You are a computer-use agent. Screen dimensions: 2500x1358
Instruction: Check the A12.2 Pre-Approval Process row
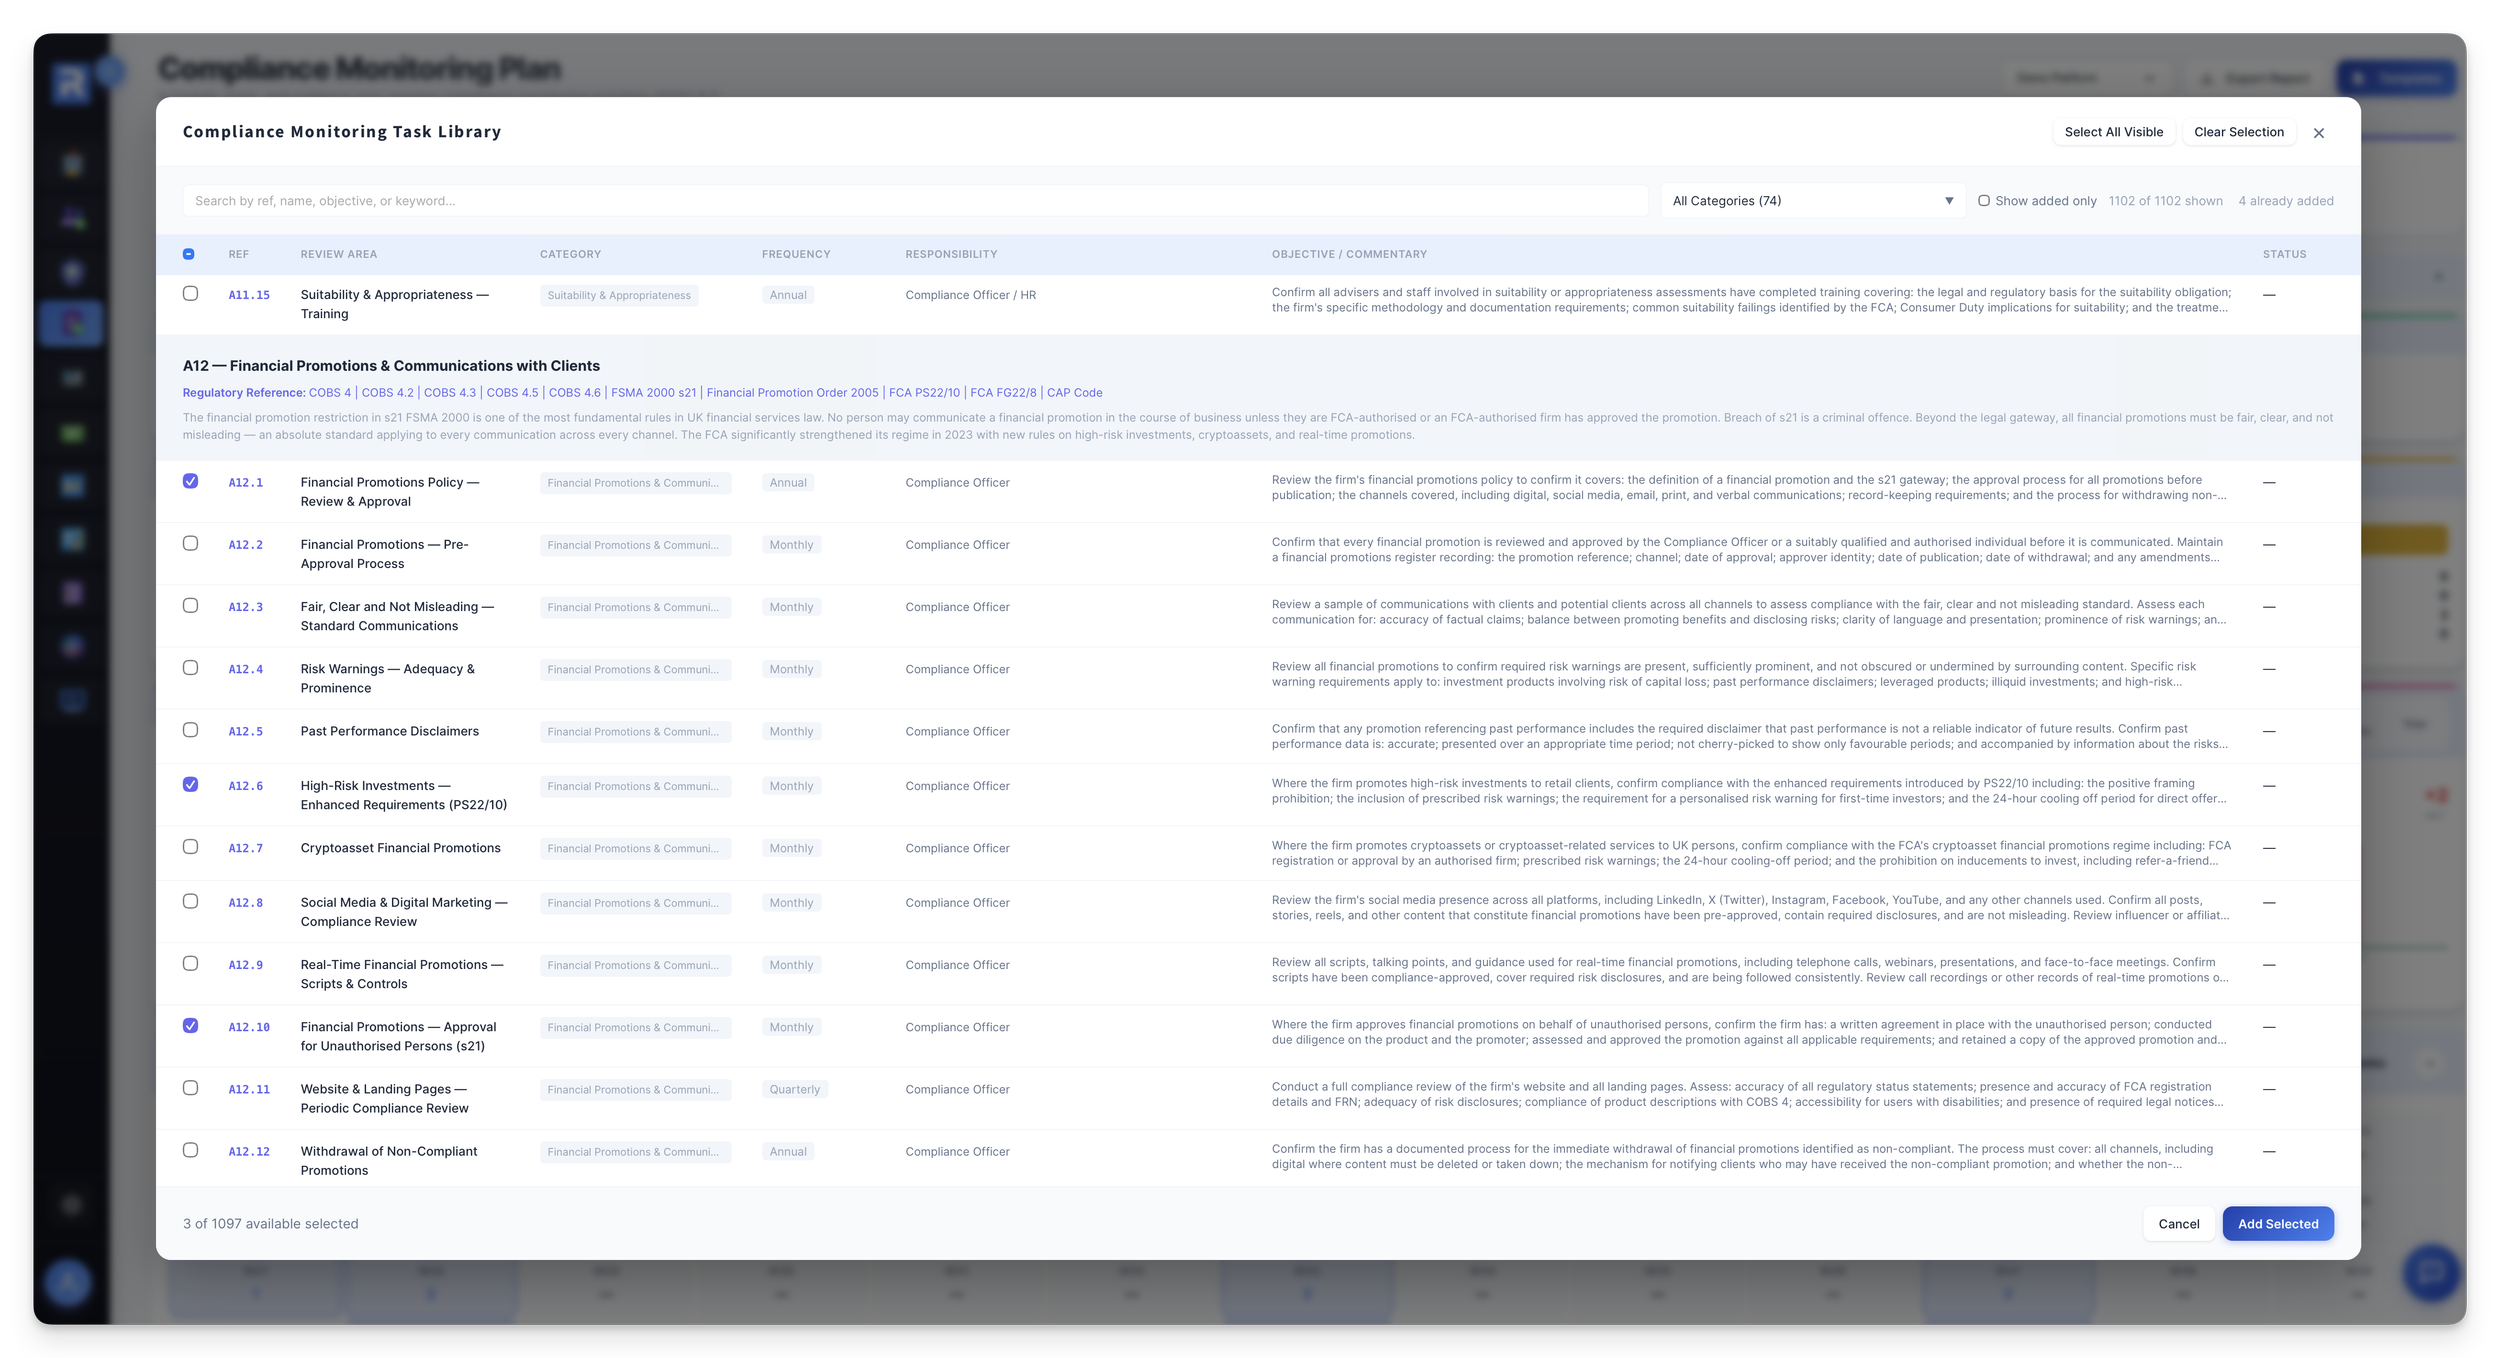tap(190, 543)
